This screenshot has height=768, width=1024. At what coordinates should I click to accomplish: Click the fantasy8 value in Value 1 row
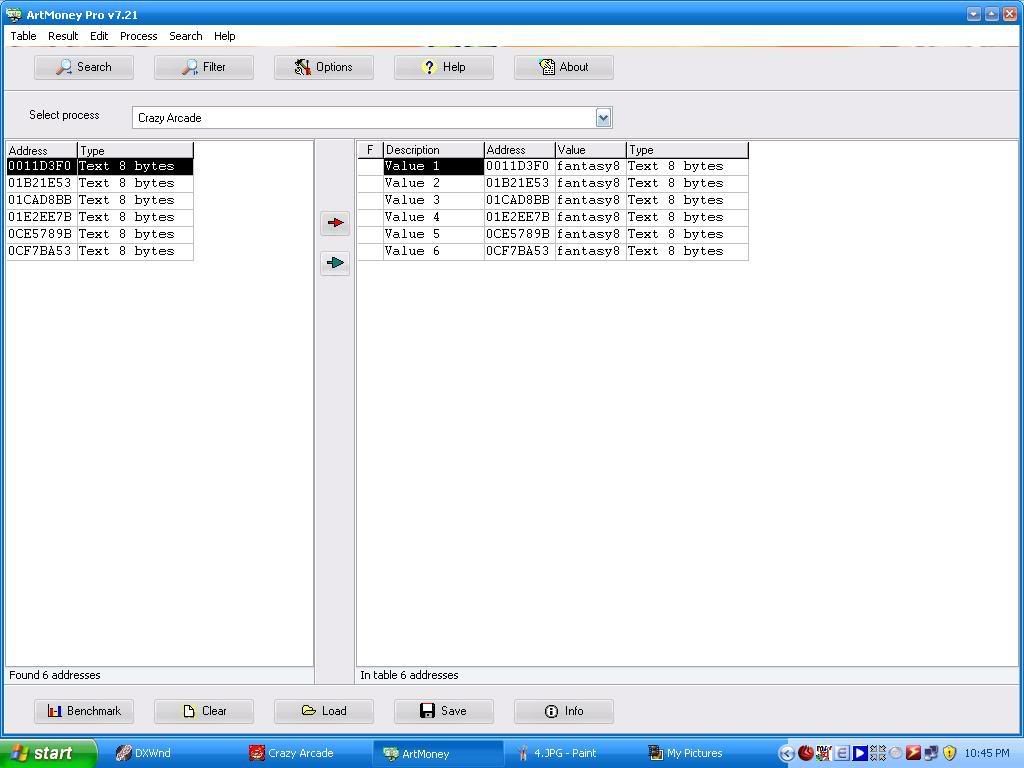coord(590,167)
